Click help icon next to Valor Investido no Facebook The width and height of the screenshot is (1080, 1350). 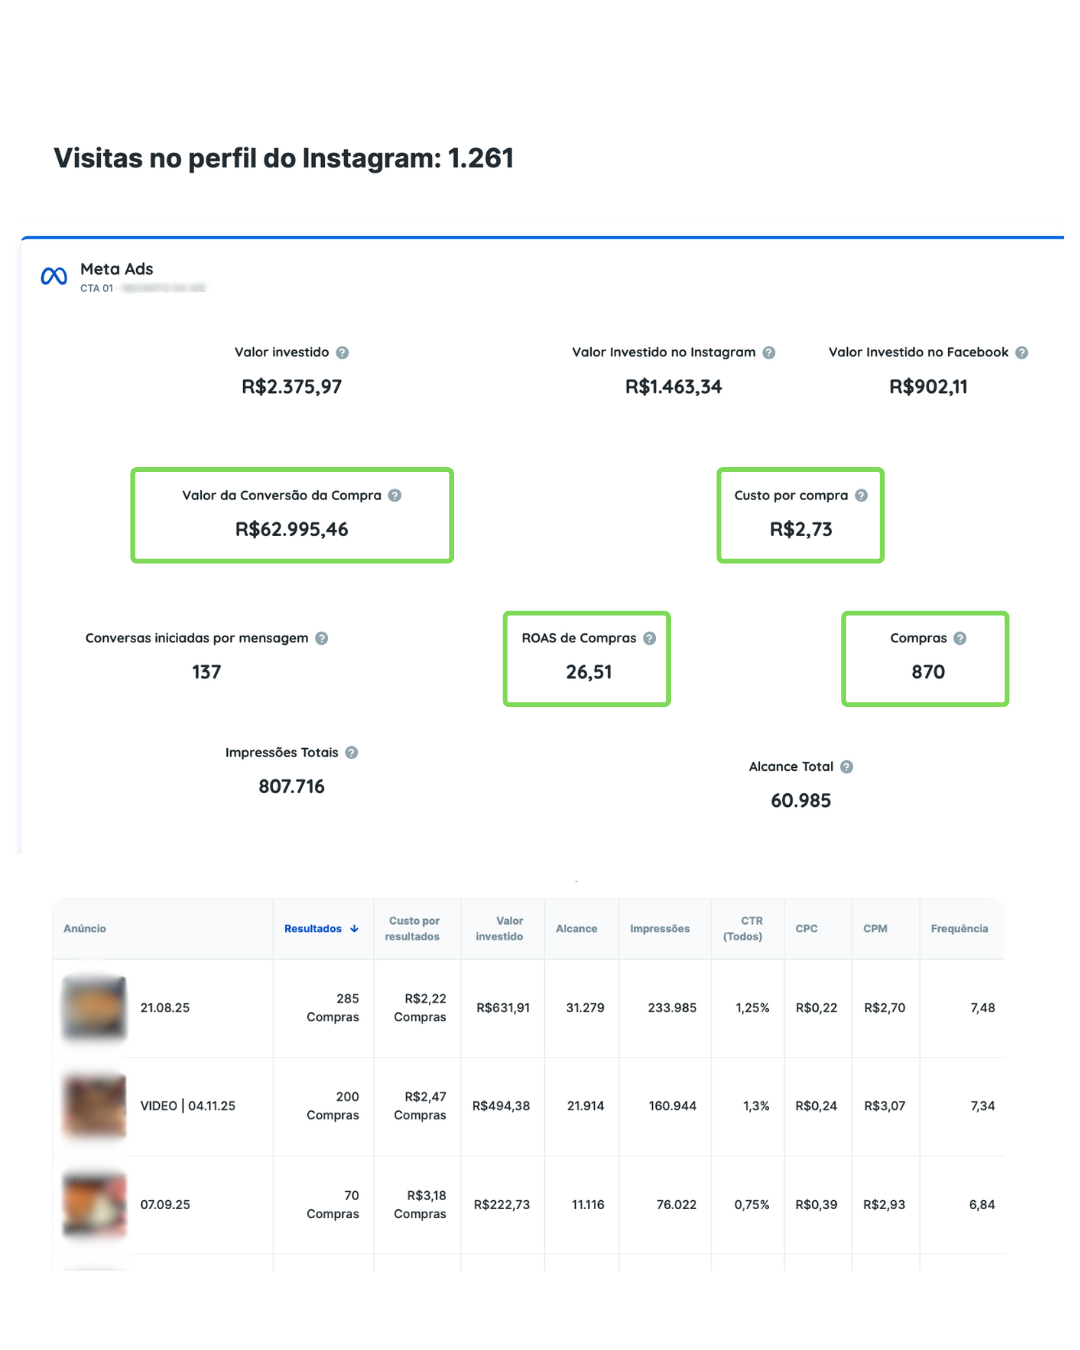pyautogui.click(x=1021, y=353)
